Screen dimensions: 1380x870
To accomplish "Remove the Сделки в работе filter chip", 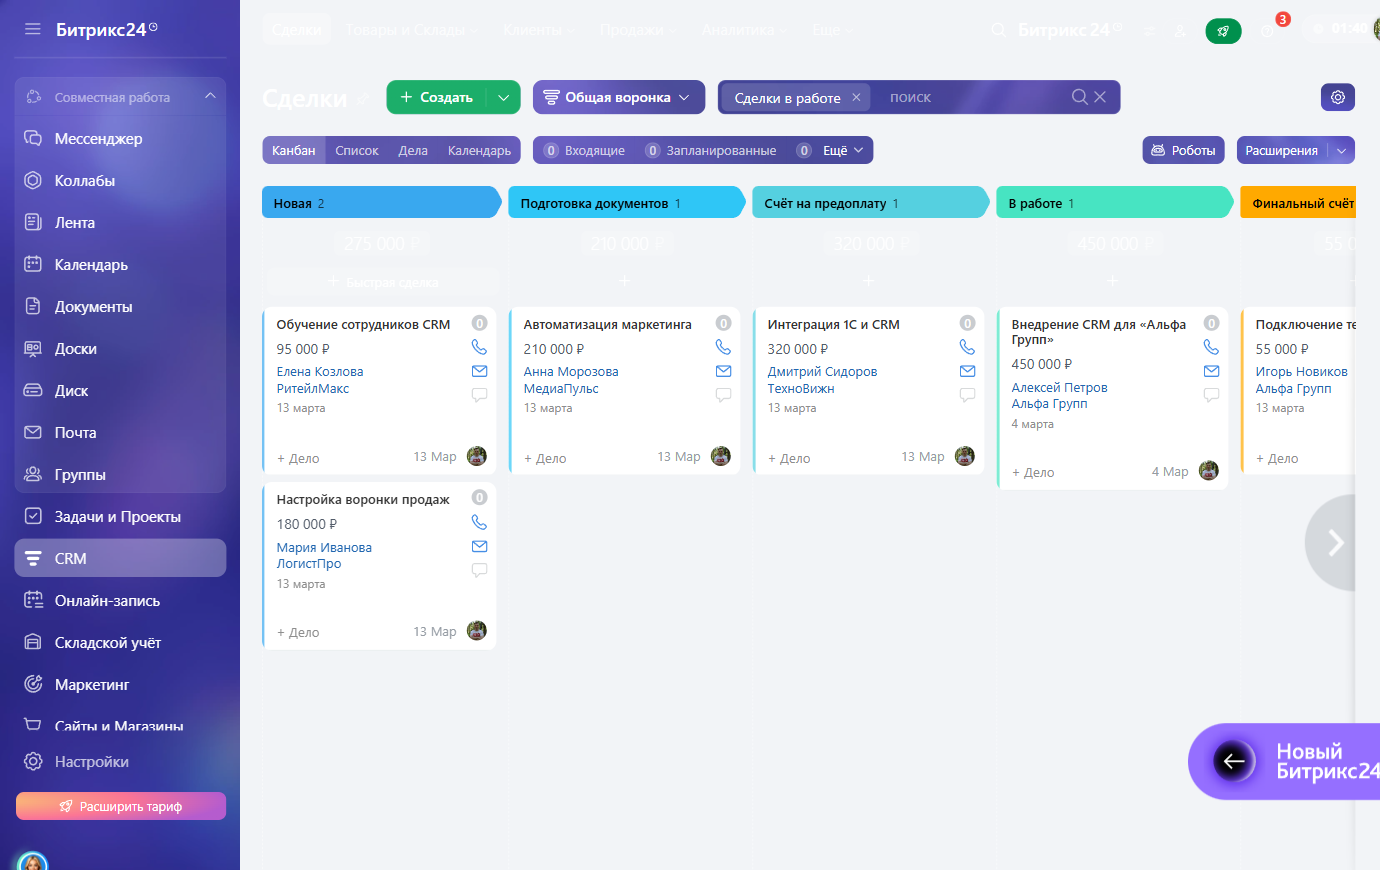I will 856,97.
